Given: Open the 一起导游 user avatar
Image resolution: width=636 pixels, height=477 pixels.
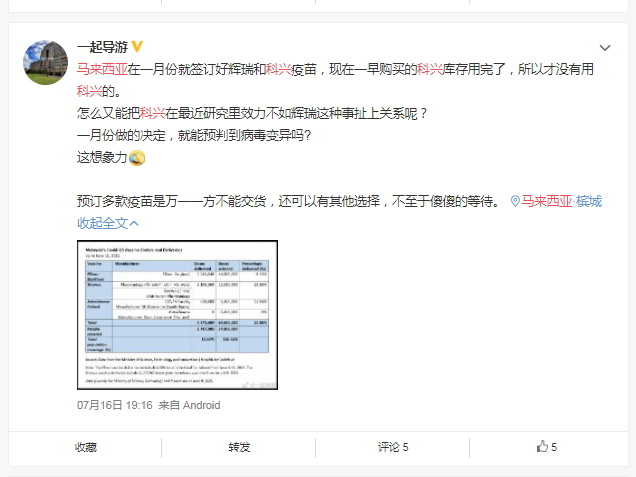Looking at the screenshot, I should click(45, 62).
